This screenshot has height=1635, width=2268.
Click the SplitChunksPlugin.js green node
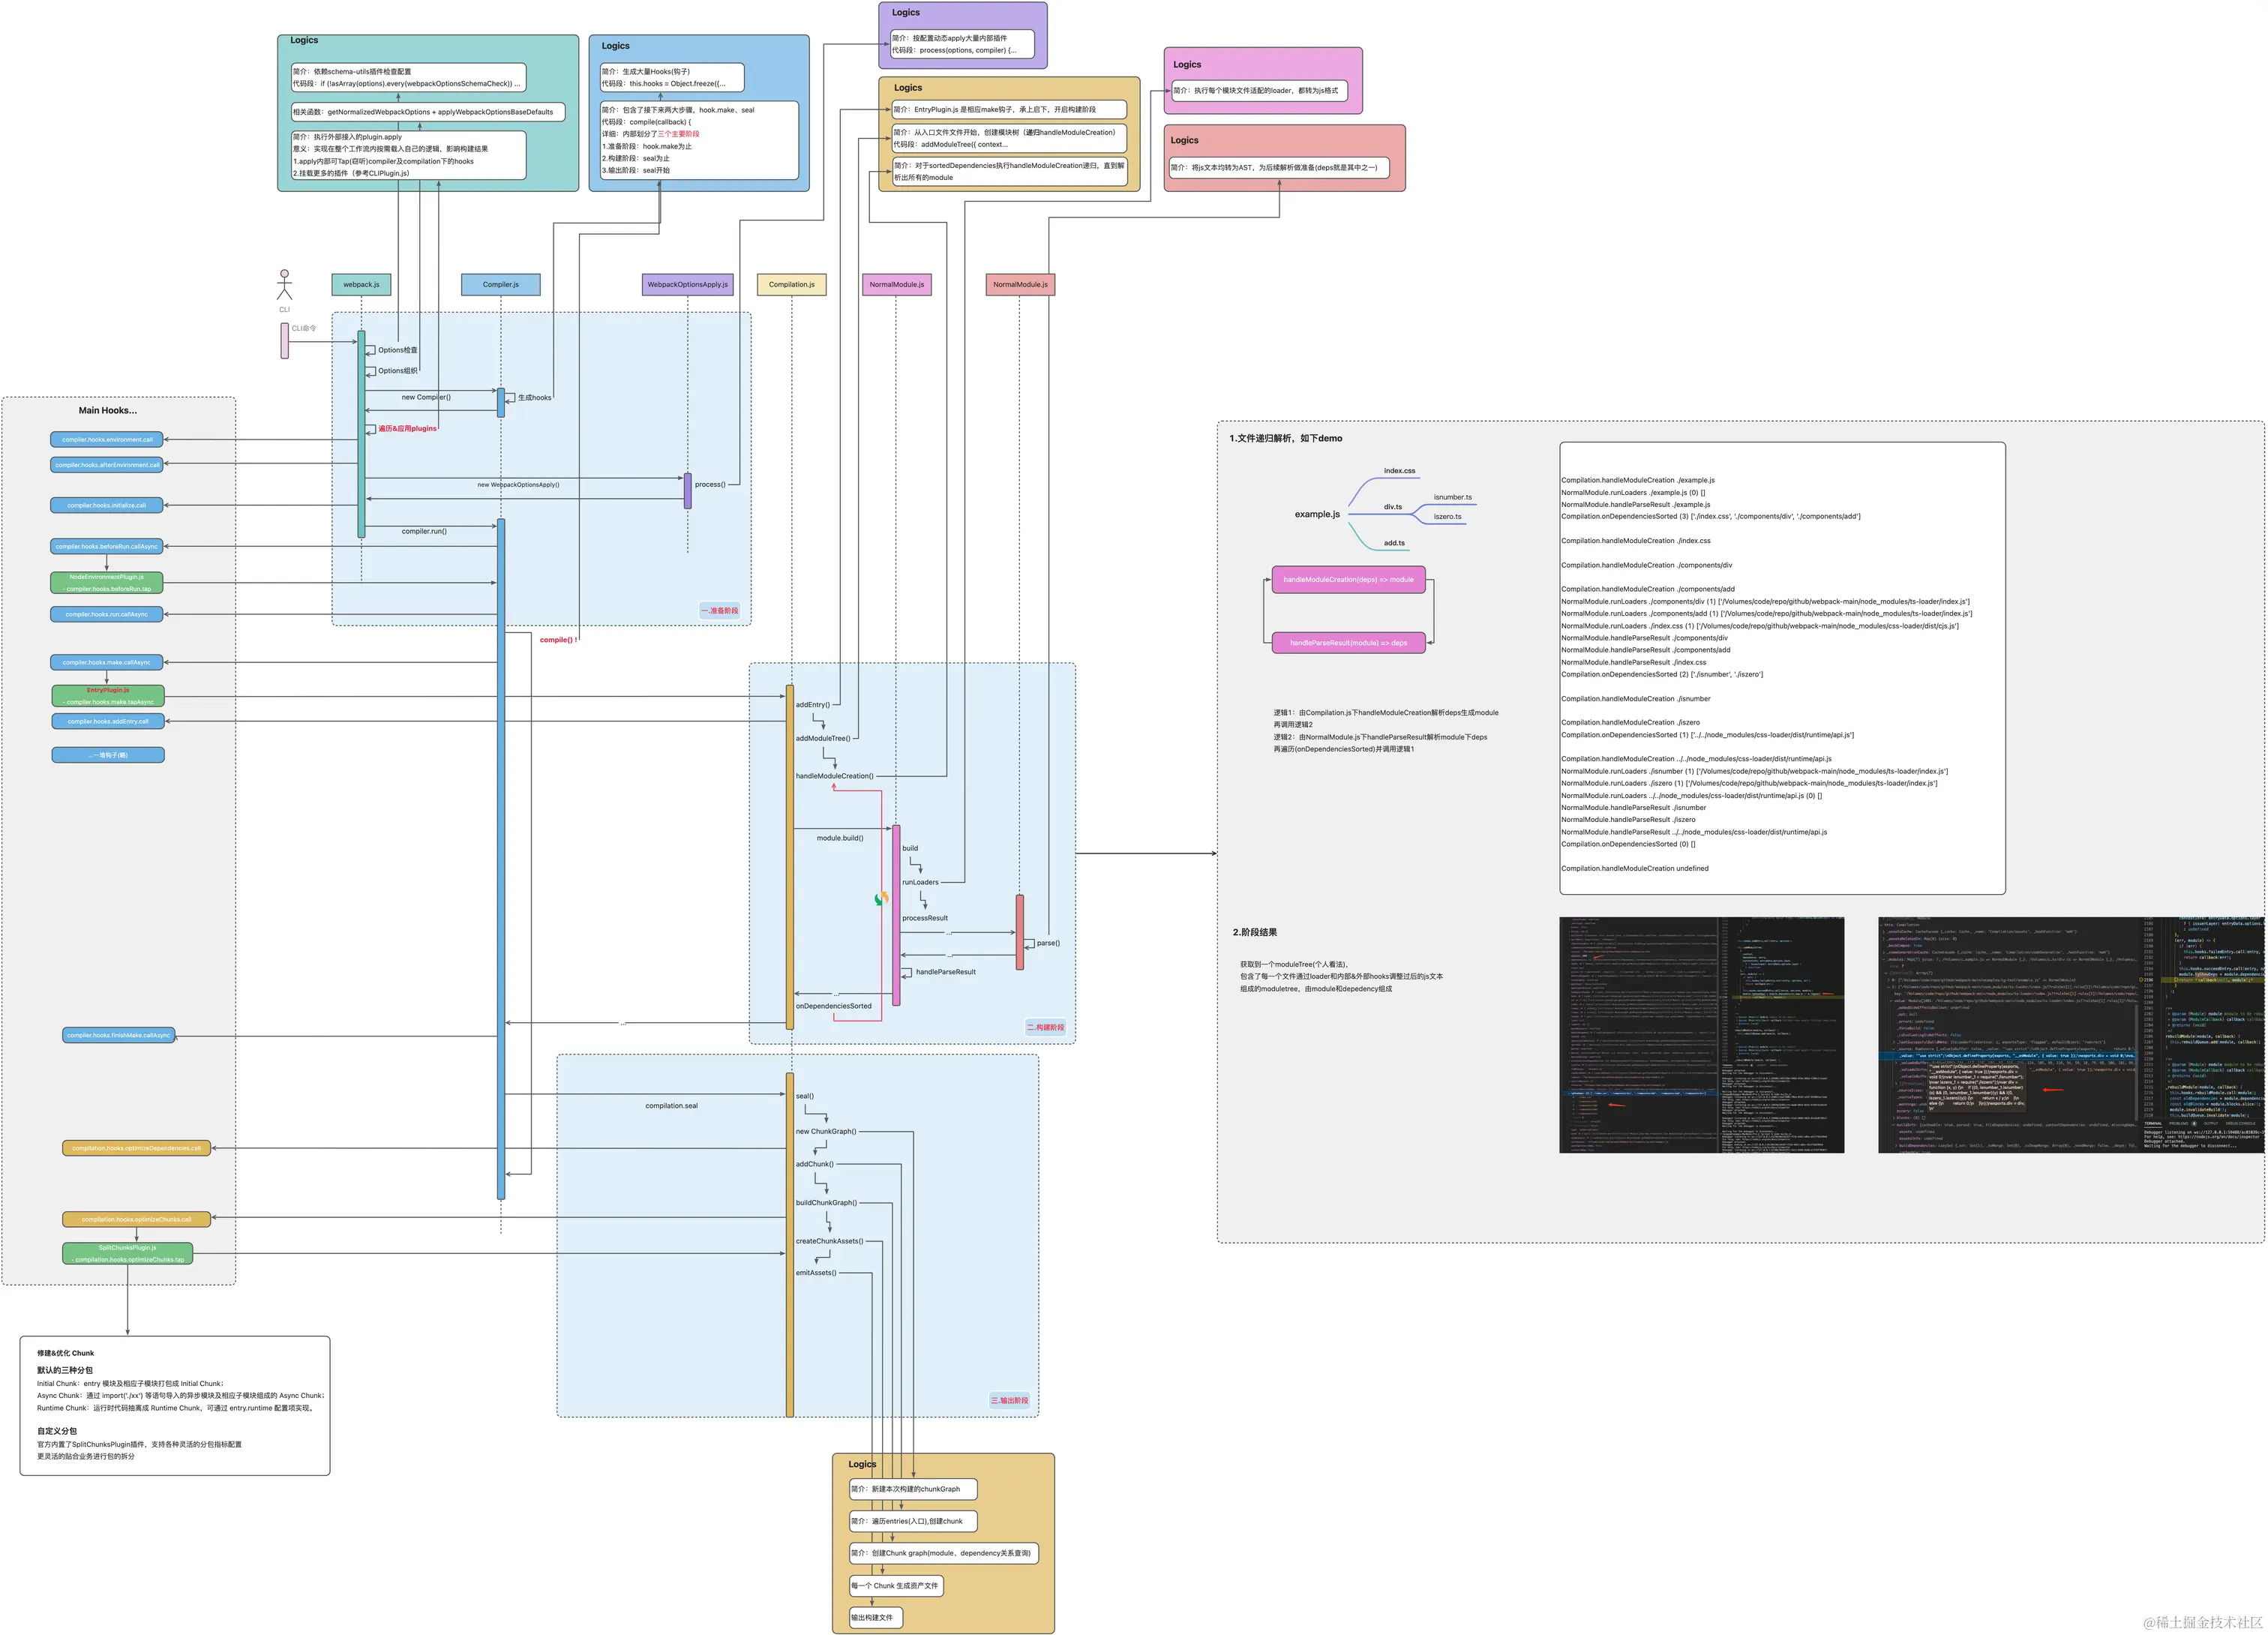pos(128,1254)
